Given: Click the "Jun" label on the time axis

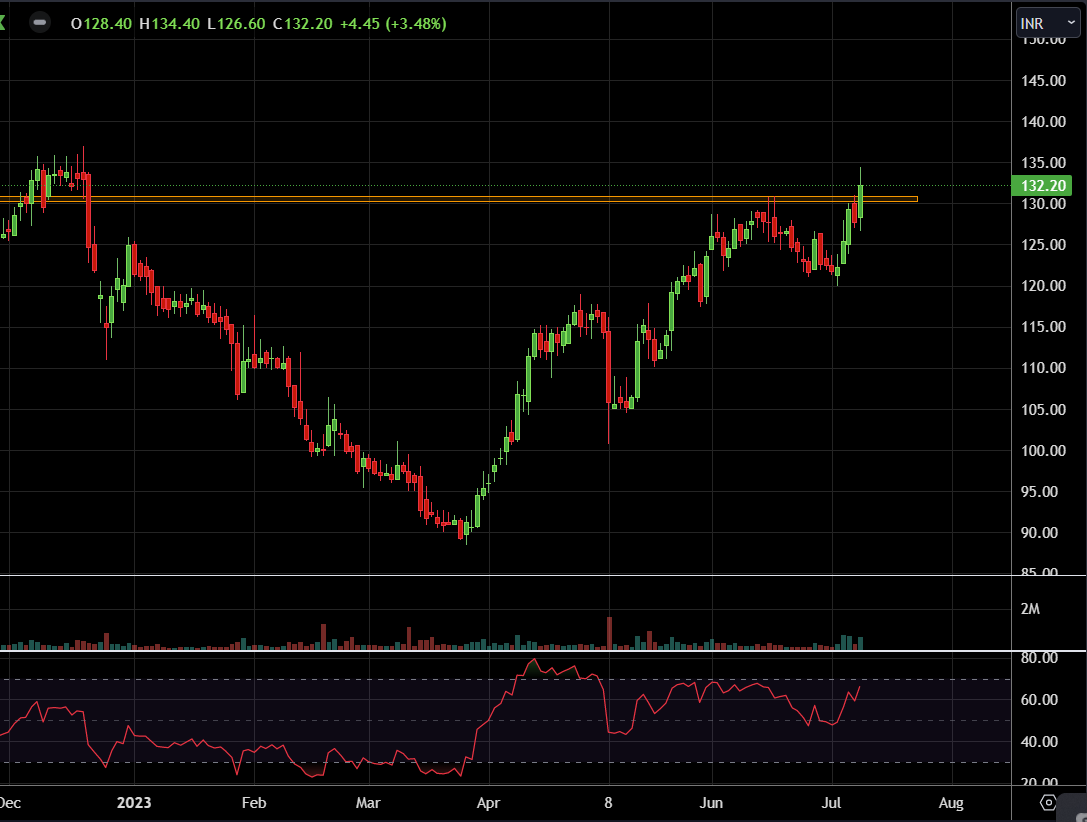Looking at the screenshot, I should pos(711,803).
